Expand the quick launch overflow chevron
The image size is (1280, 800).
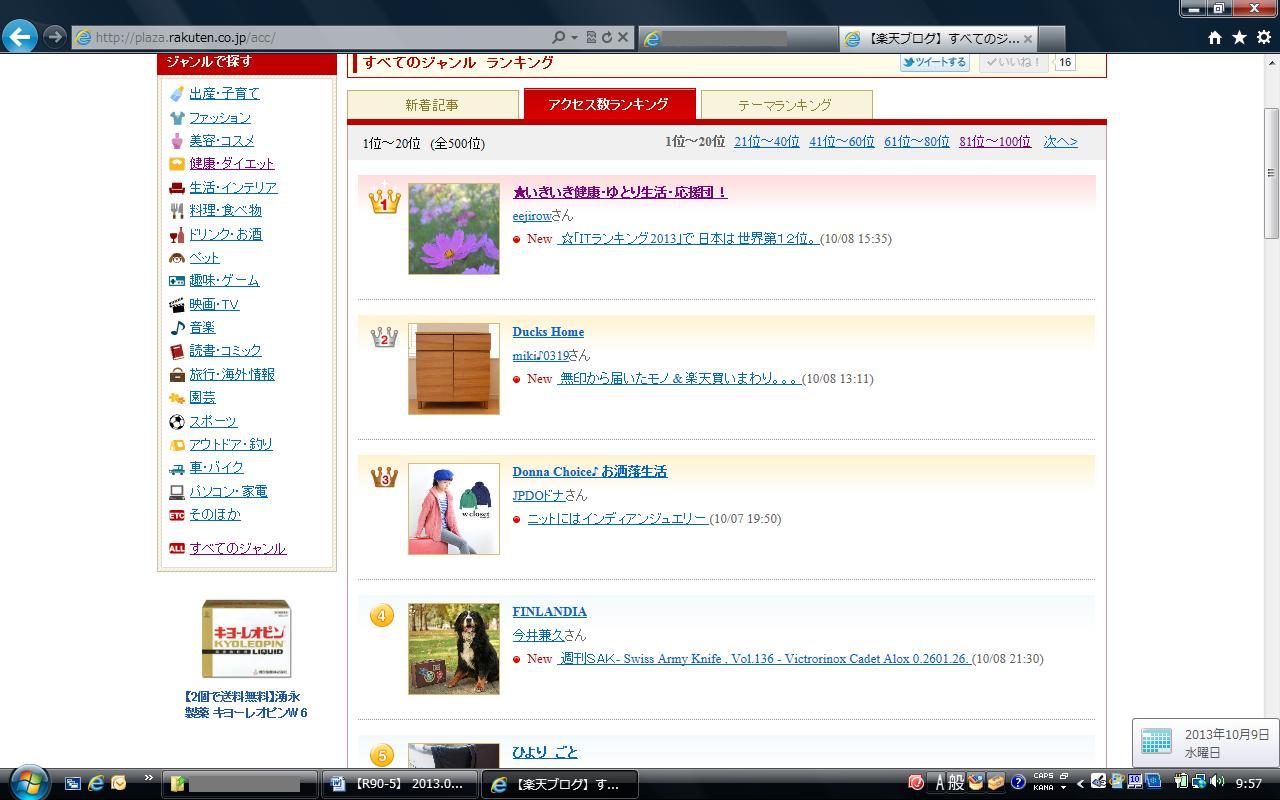click(x=149, y=777)
